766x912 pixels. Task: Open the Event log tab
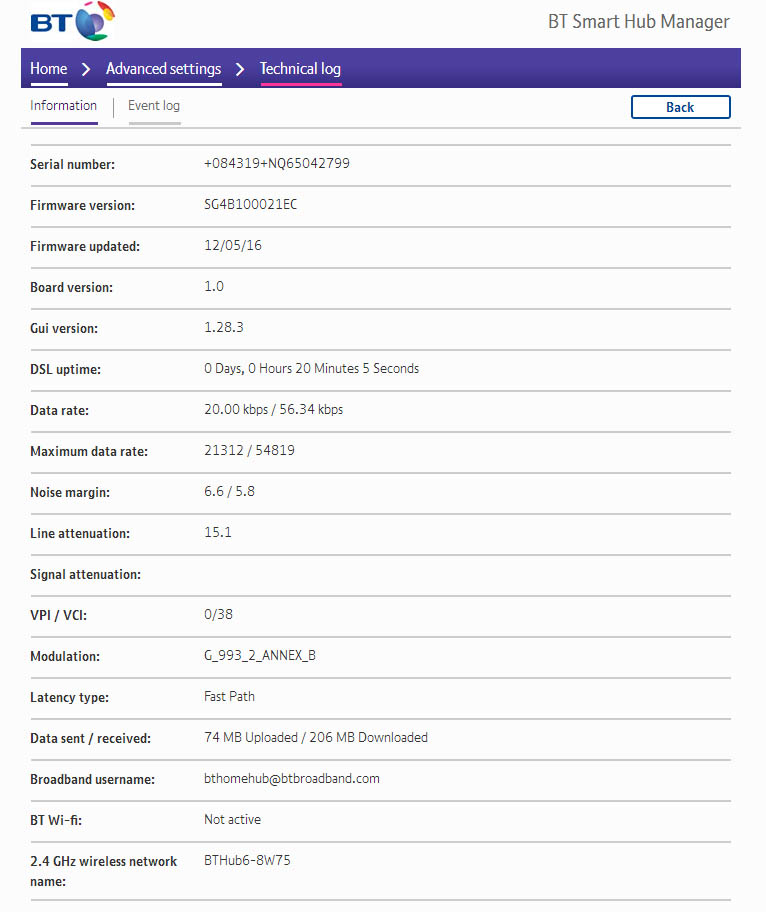click(154, 106)
